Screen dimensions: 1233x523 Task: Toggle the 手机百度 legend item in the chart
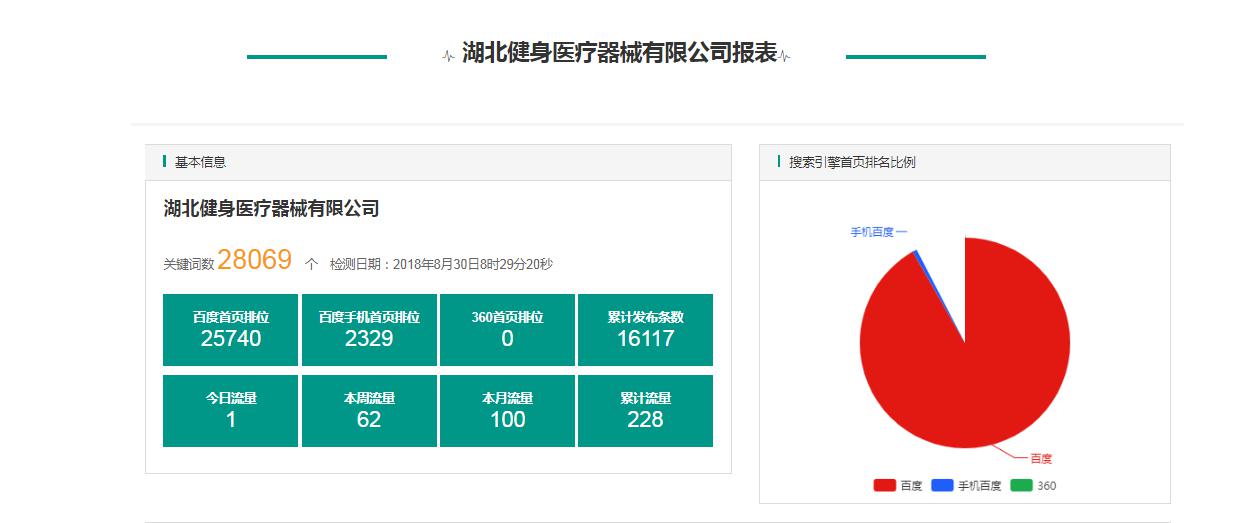coord(966,486)
